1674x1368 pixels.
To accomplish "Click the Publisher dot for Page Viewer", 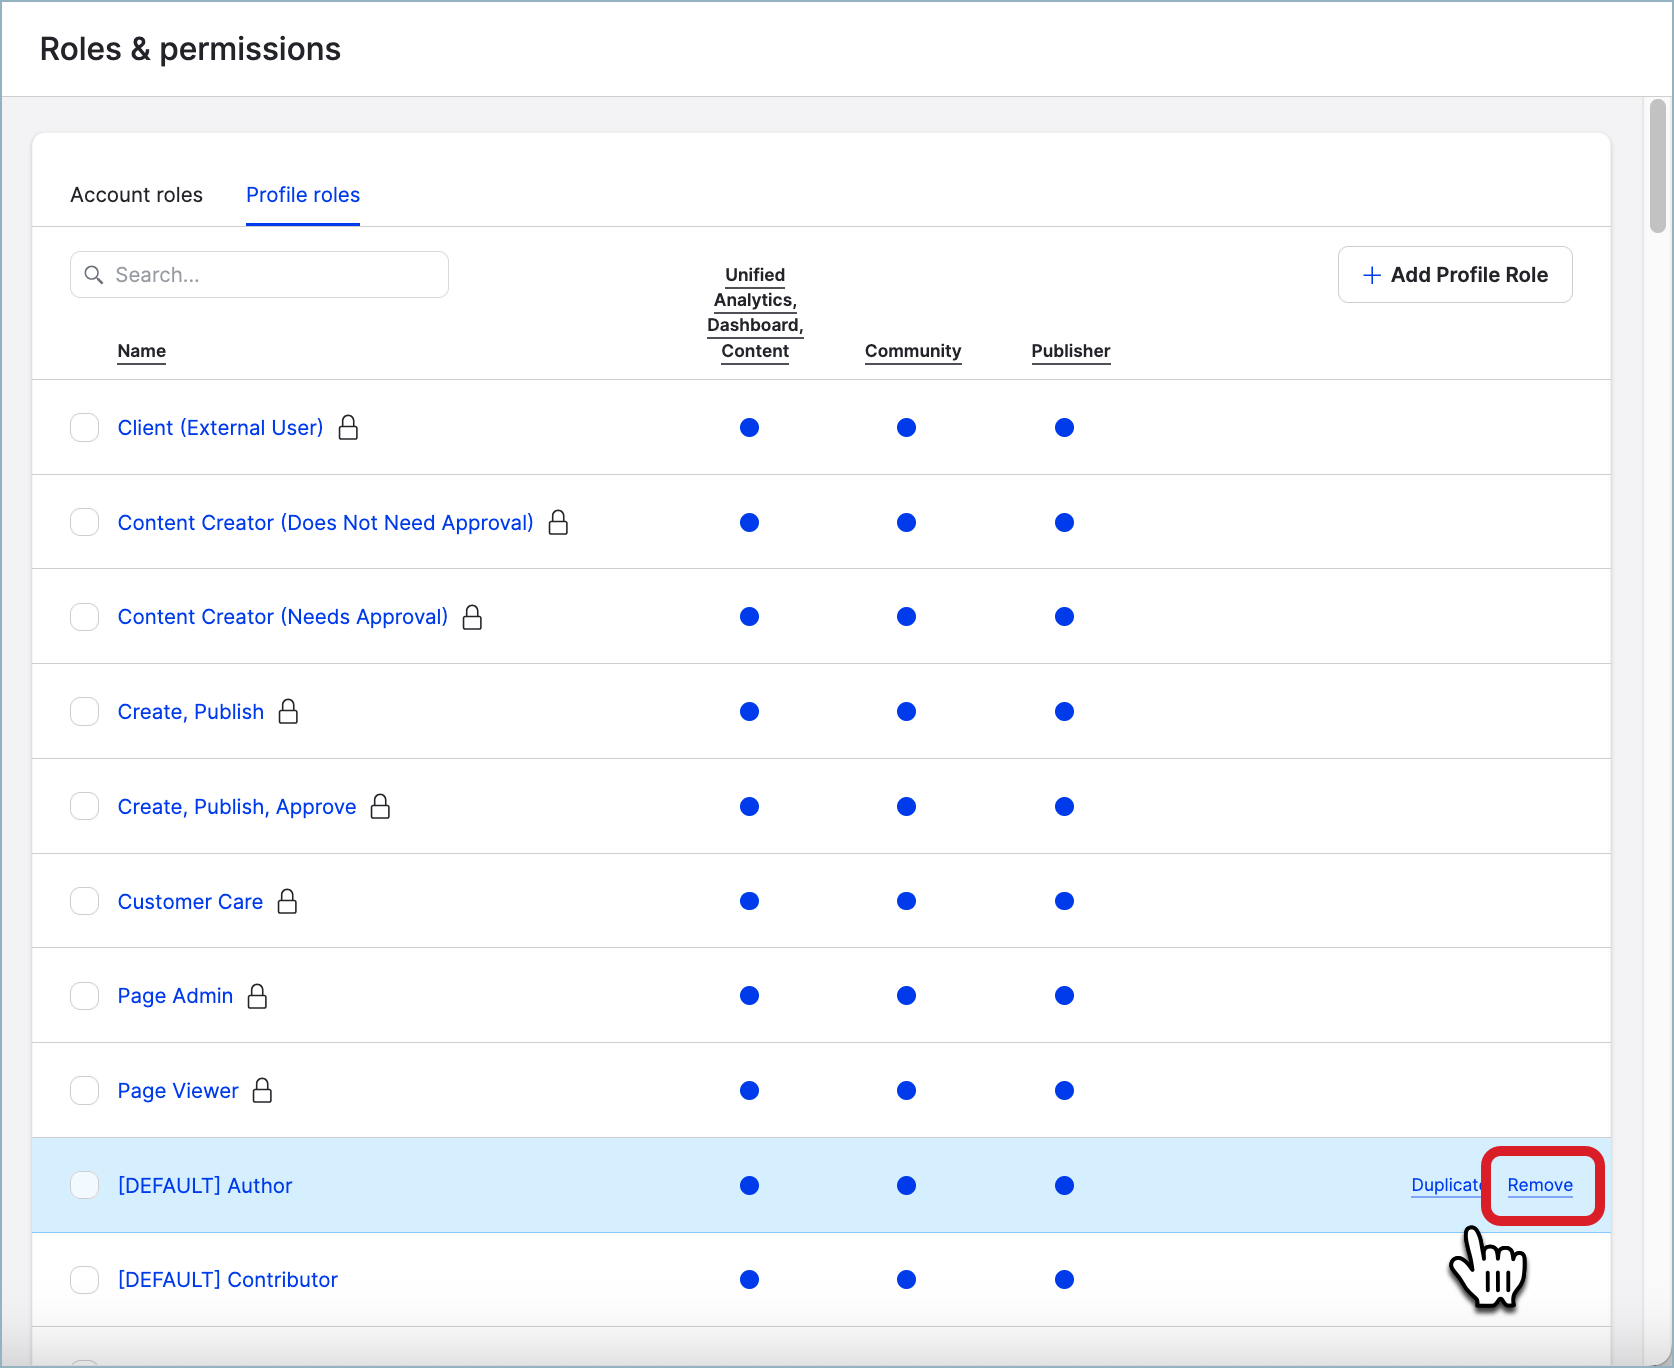I will click(1064, 1090).
